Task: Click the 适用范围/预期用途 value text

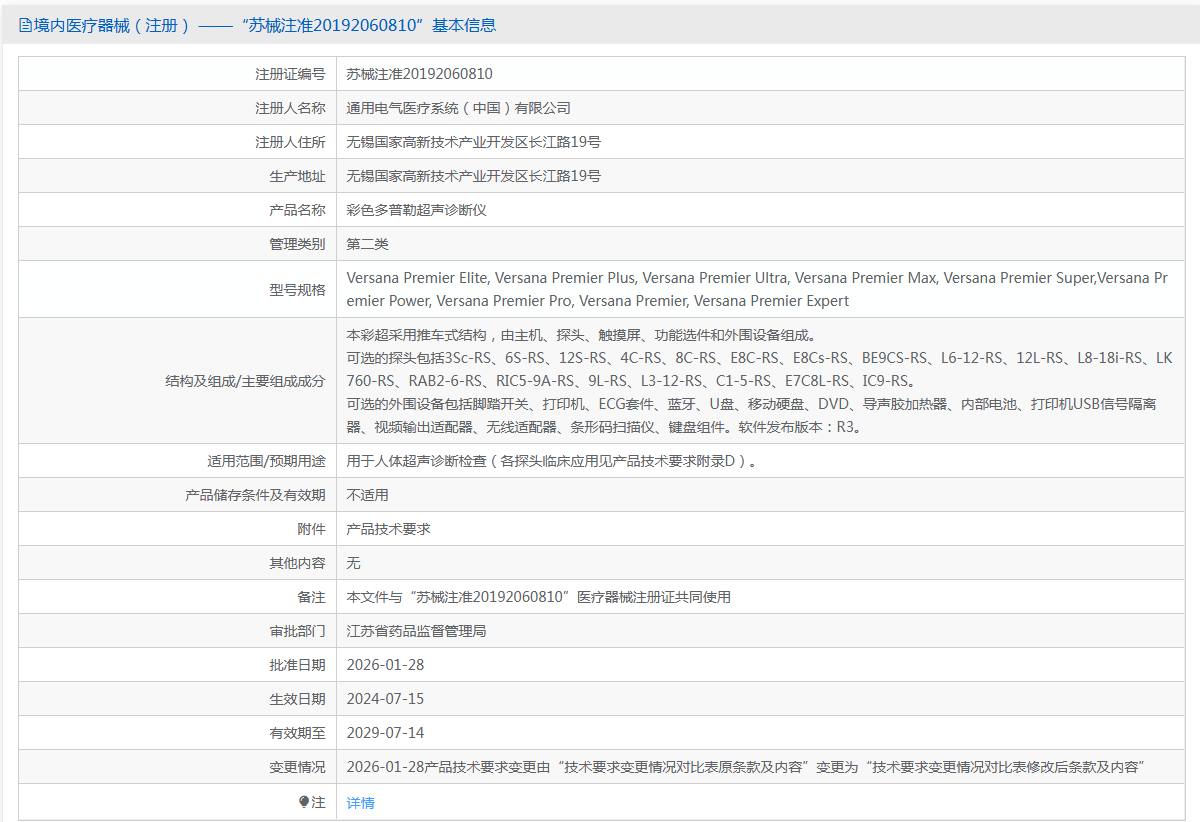Action: (x=551, y=462)
